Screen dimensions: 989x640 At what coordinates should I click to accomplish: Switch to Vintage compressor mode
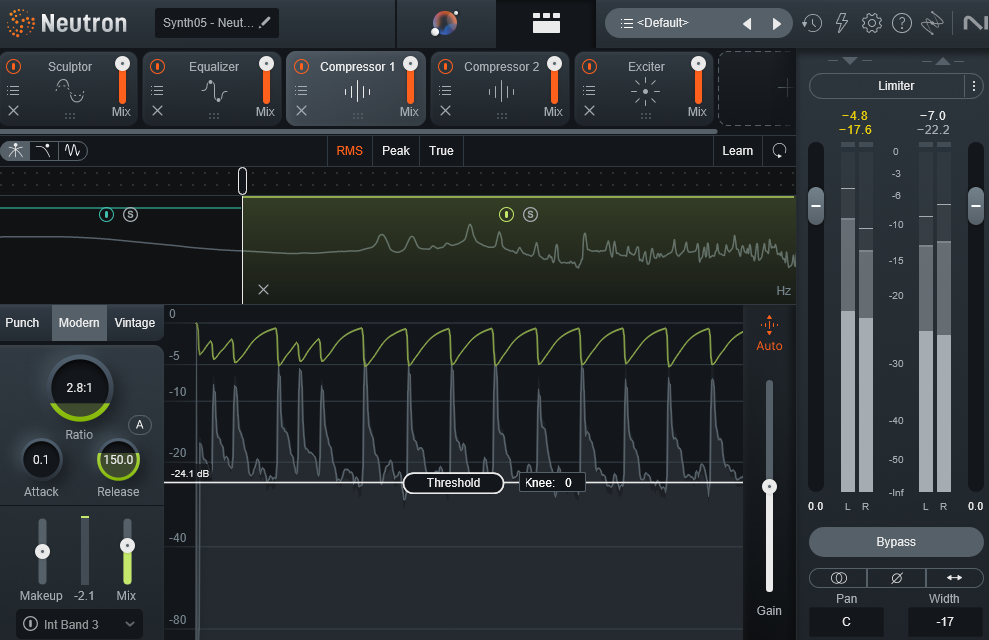click(134, 323)
